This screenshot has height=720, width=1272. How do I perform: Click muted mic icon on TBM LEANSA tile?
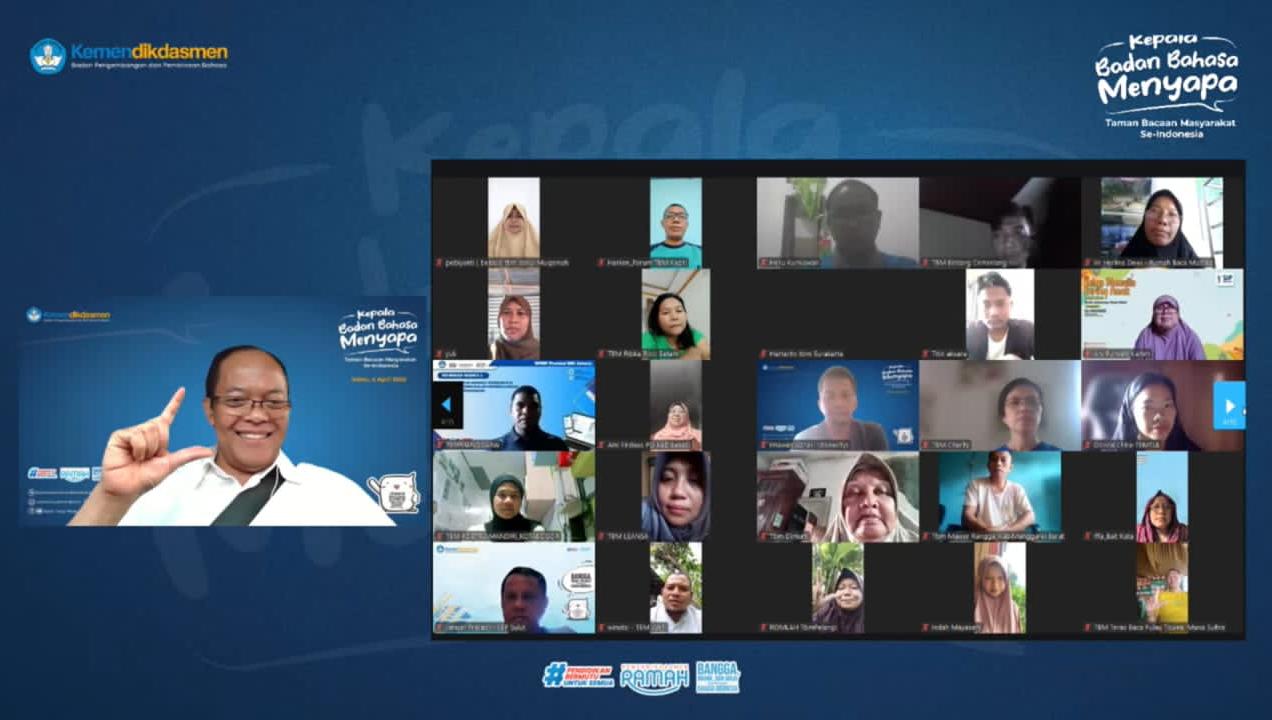[601, 537]
